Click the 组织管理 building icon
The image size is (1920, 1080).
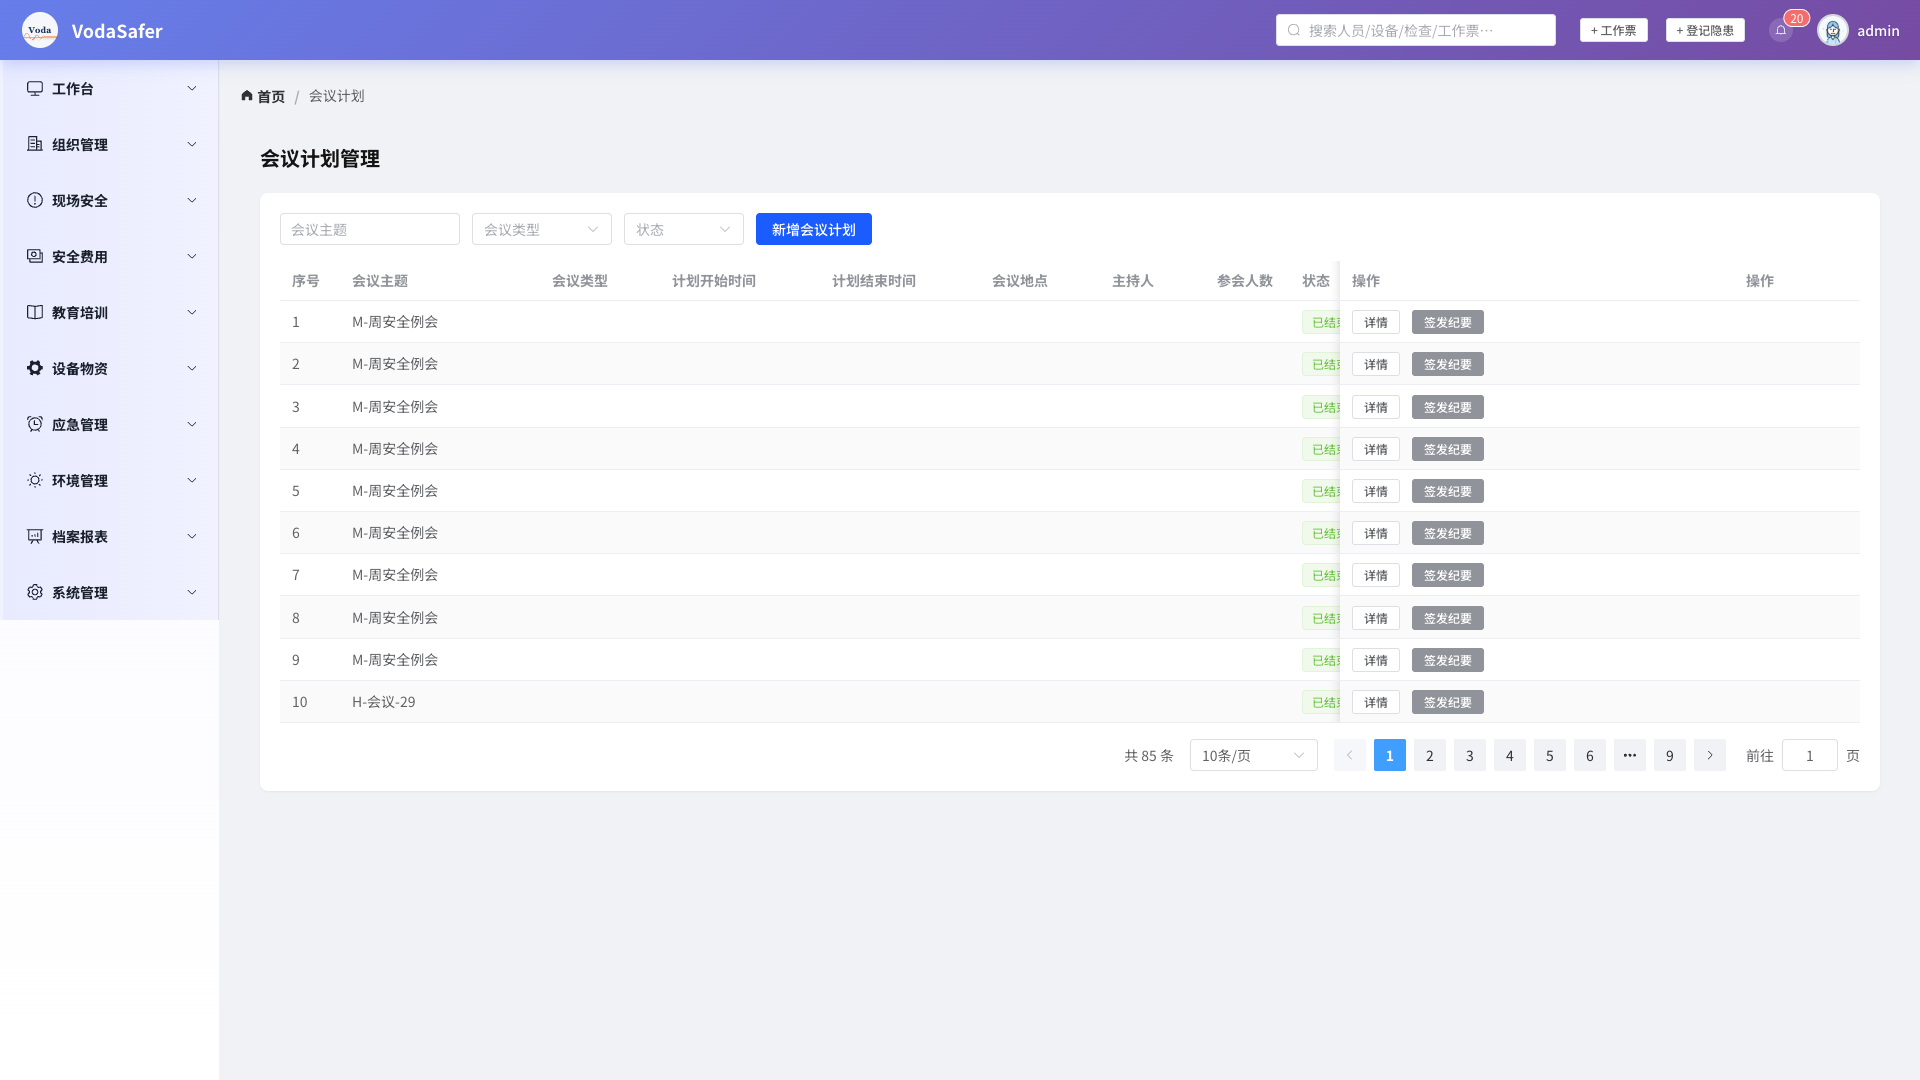[35, 144]
